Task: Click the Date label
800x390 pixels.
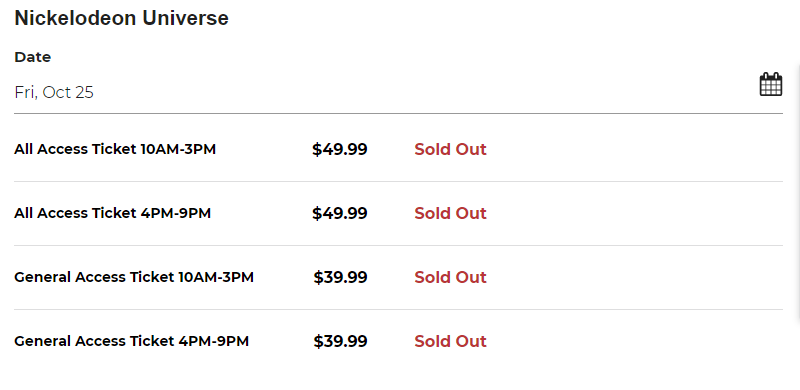Action: 33,57
